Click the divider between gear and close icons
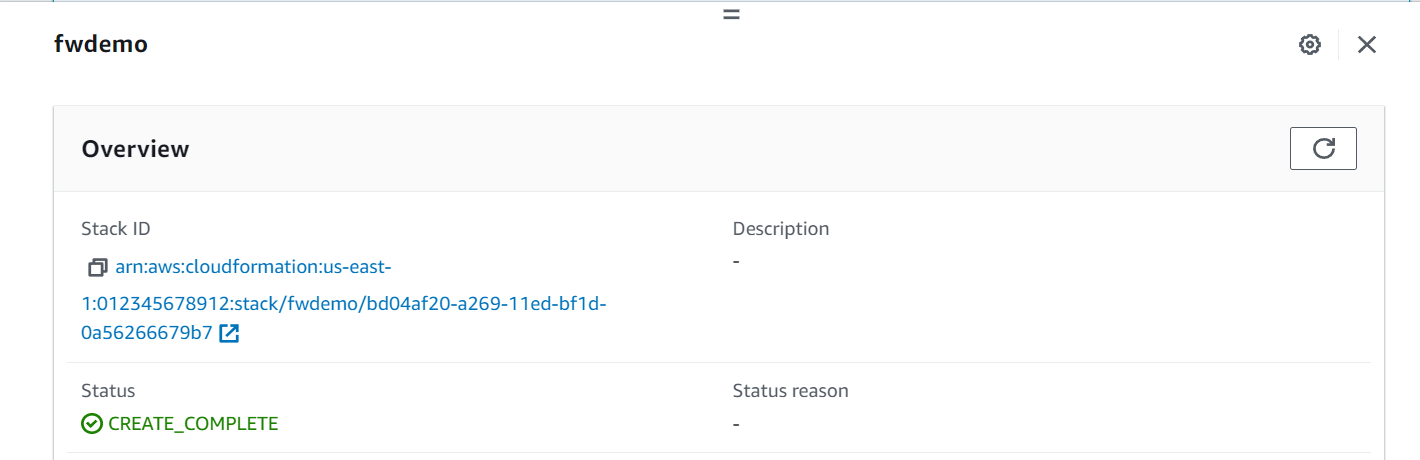The height and width of the screenshot is (460, 1420). tap(1338, 45)
